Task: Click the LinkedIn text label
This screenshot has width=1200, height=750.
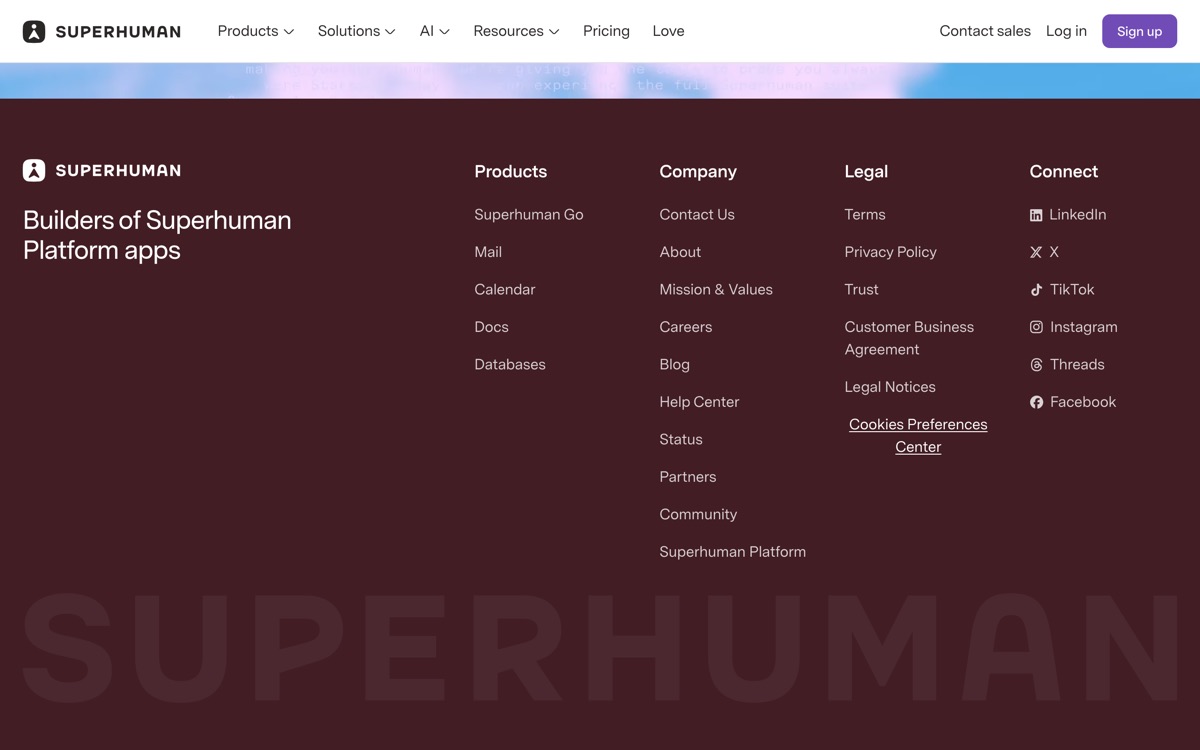Action: 1078,214
